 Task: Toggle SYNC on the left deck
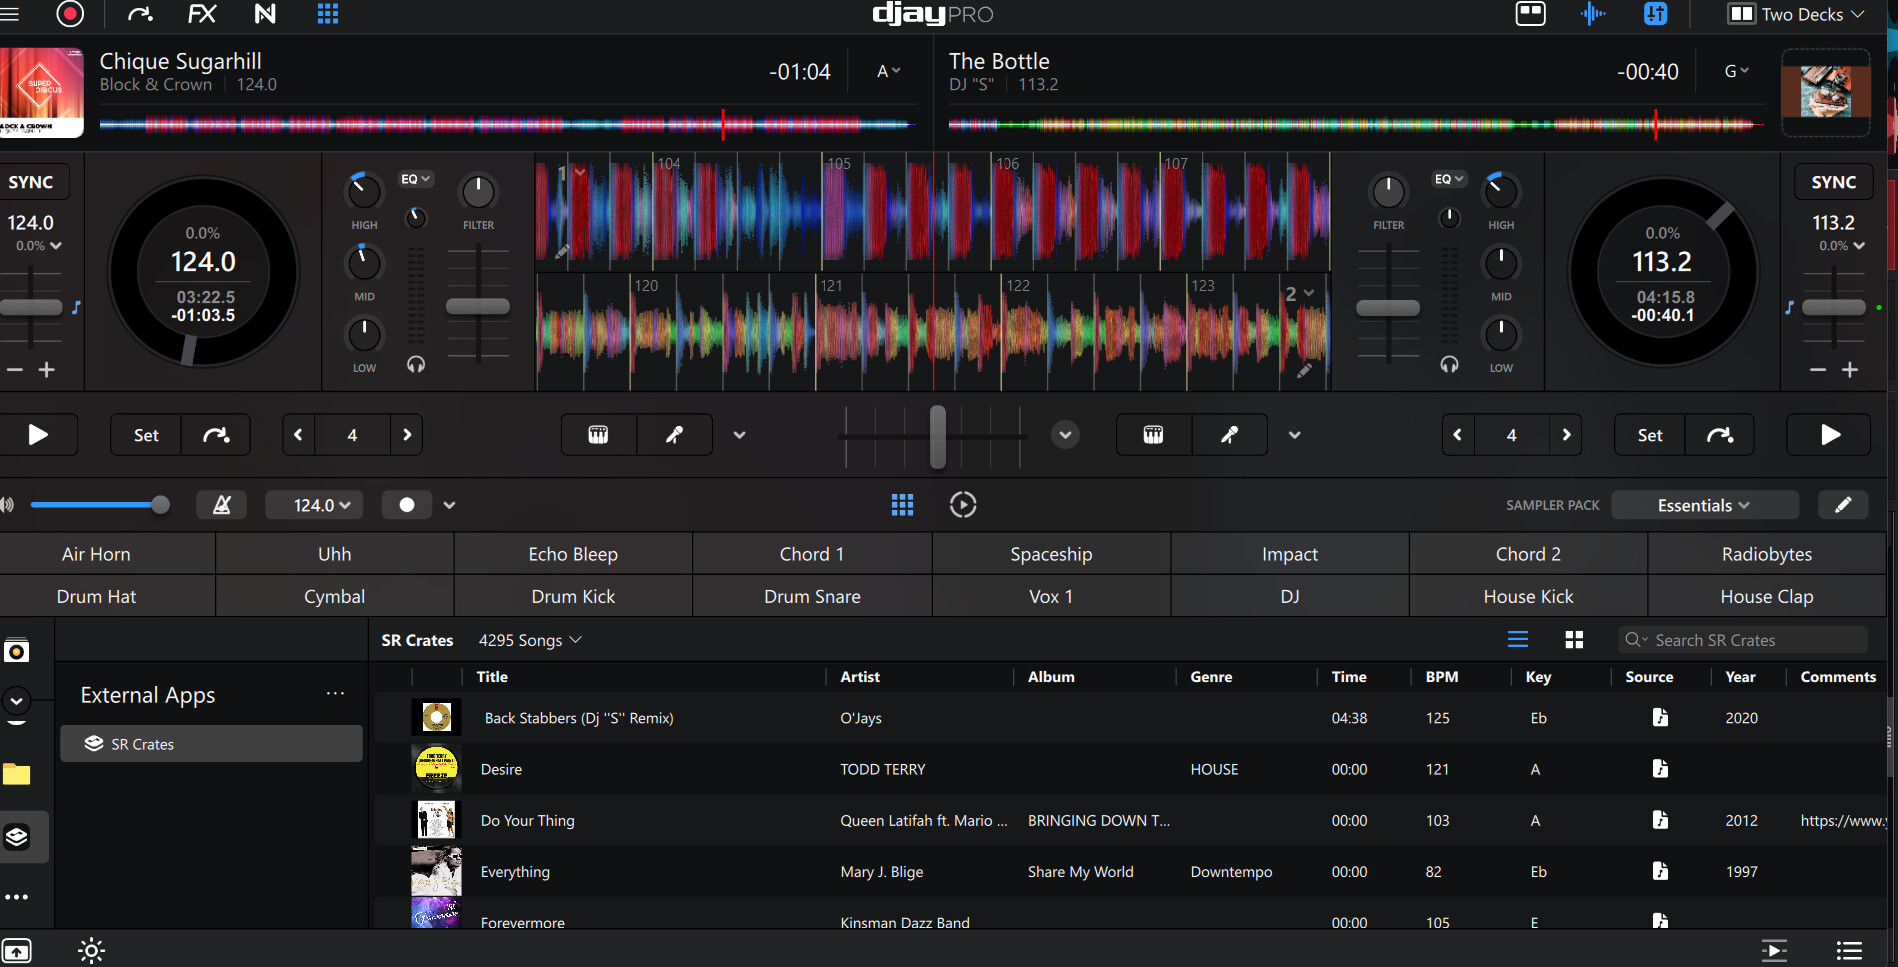[x=31, y=182]
